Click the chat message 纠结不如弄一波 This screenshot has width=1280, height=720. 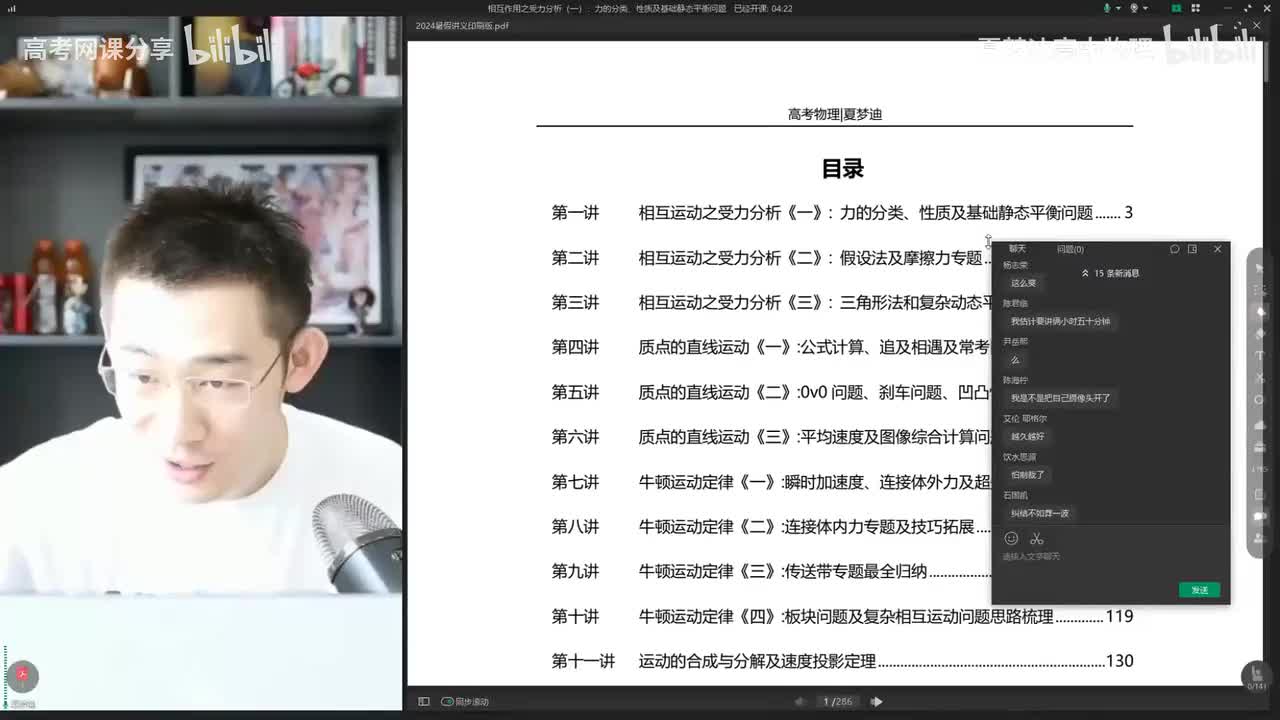pos(1040,513)
